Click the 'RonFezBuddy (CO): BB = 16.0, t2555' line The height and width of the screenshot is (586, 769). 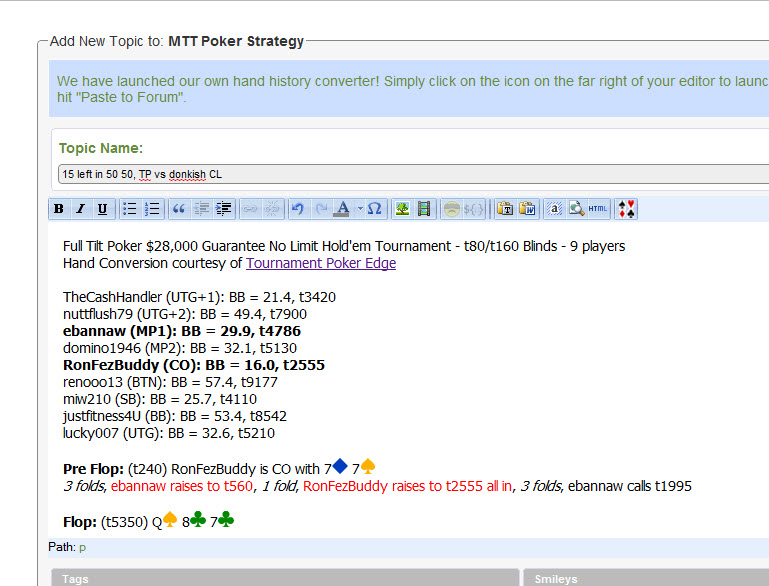coord(194,365)
